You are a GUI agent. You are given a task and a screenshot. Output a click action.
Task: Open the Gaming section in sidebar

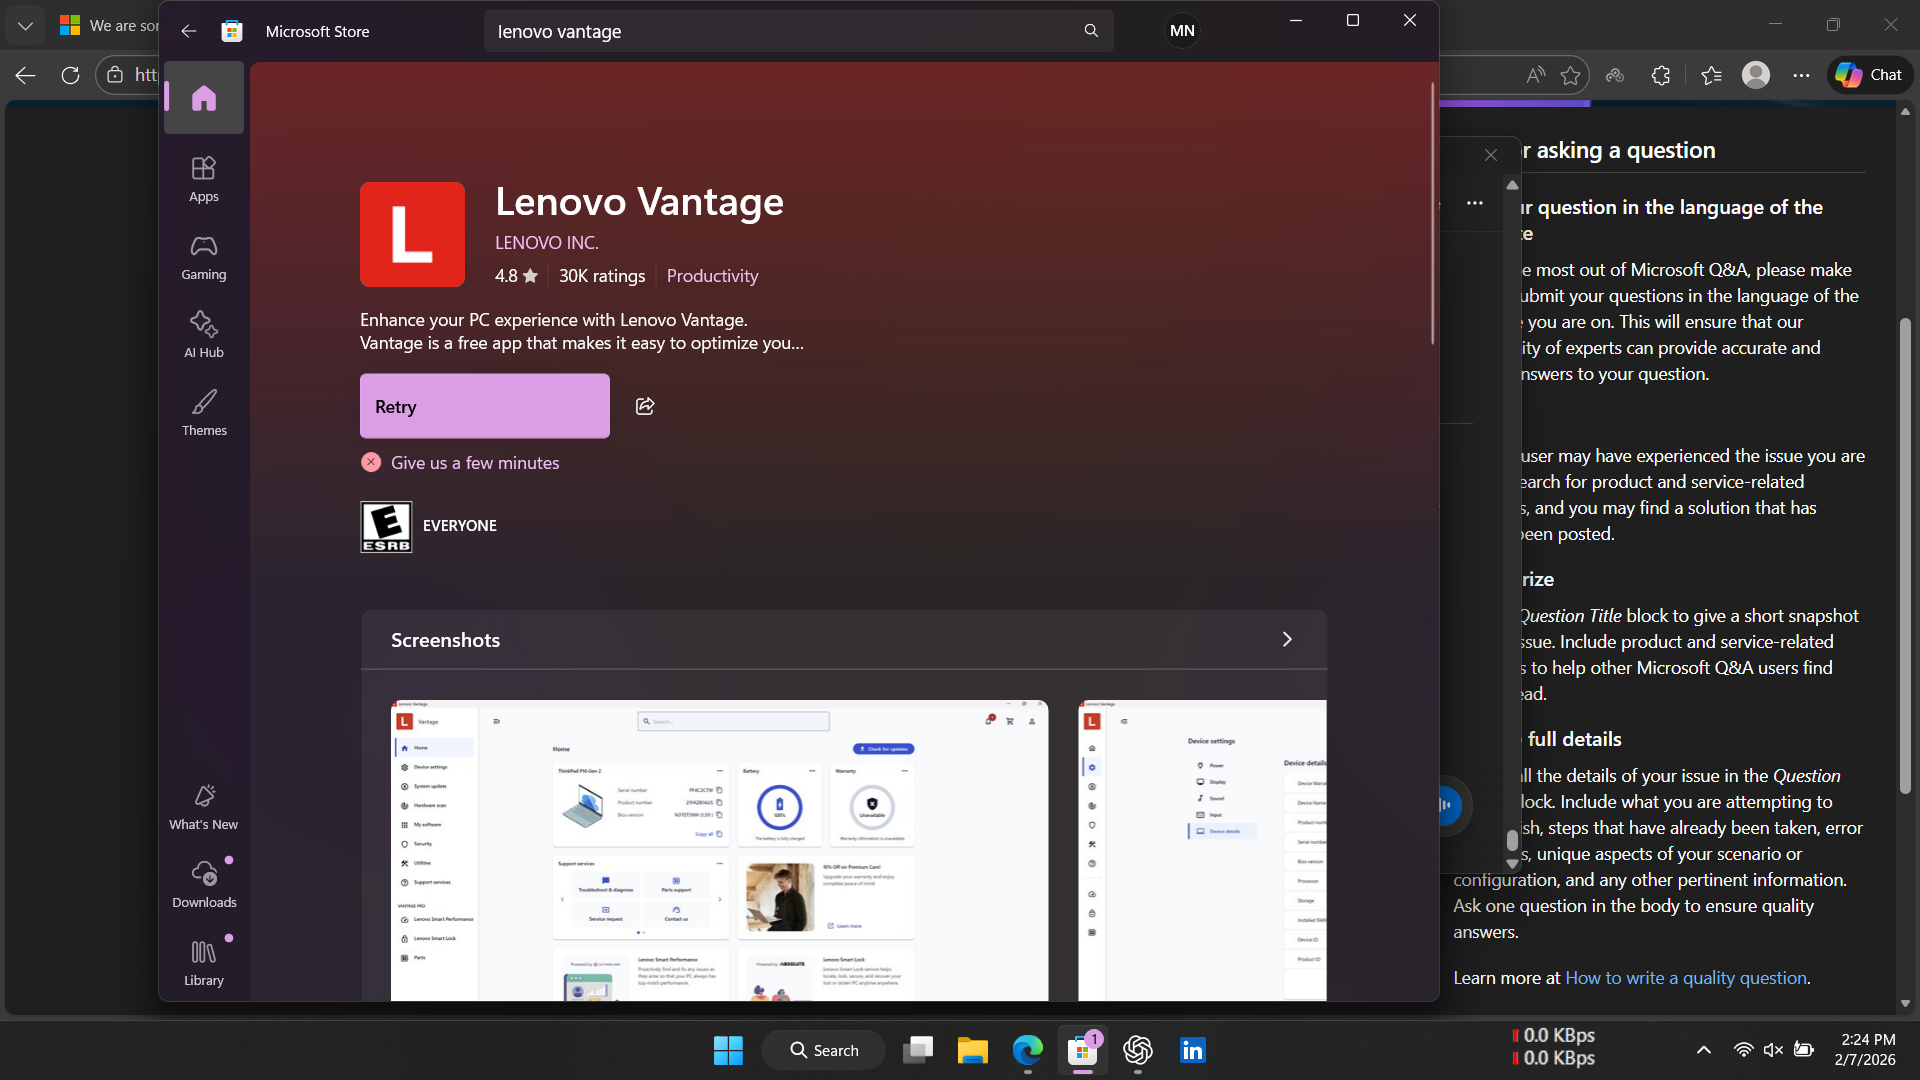[204, 257]
